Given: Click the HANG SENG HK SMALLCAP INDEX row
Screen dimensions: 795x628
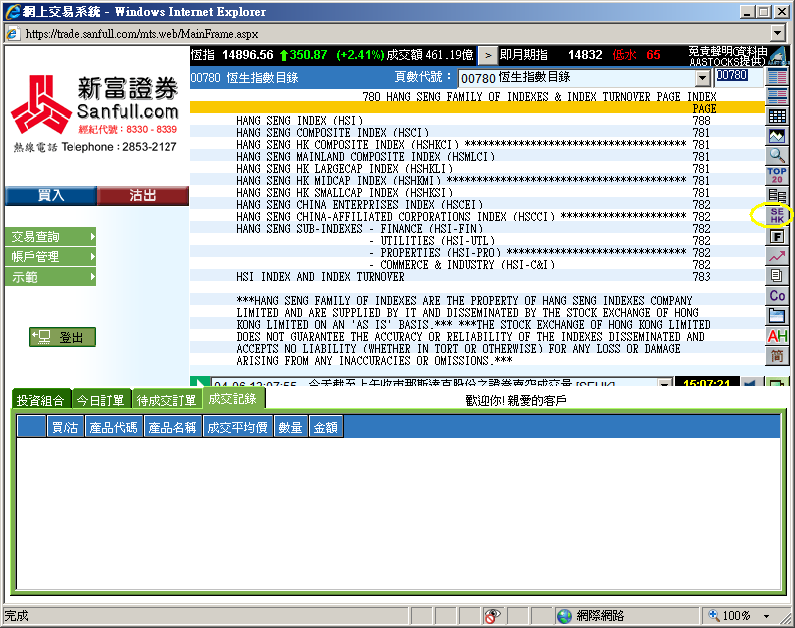Looking at the screenshot, I should 477,193.
